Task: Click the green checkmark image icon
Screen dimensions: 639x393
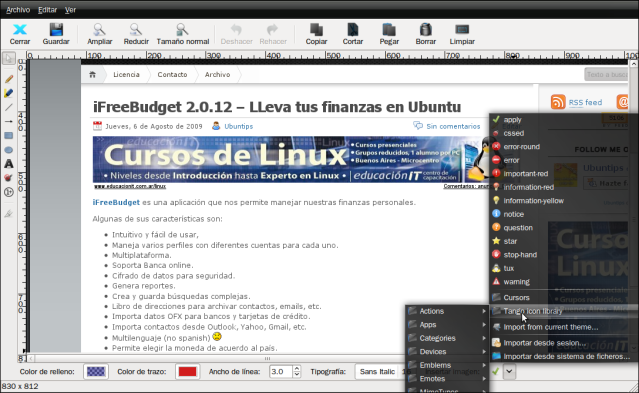Action: (496, 371)
